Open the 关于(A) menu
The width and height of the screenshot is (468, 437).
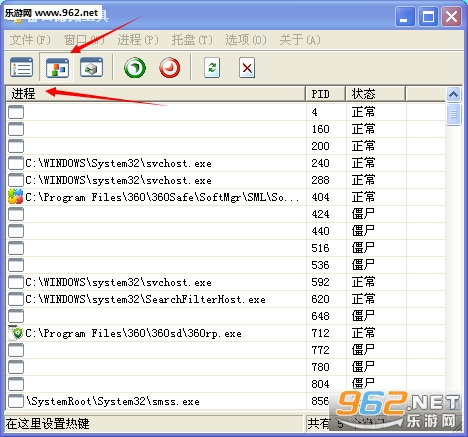[300, 40]
